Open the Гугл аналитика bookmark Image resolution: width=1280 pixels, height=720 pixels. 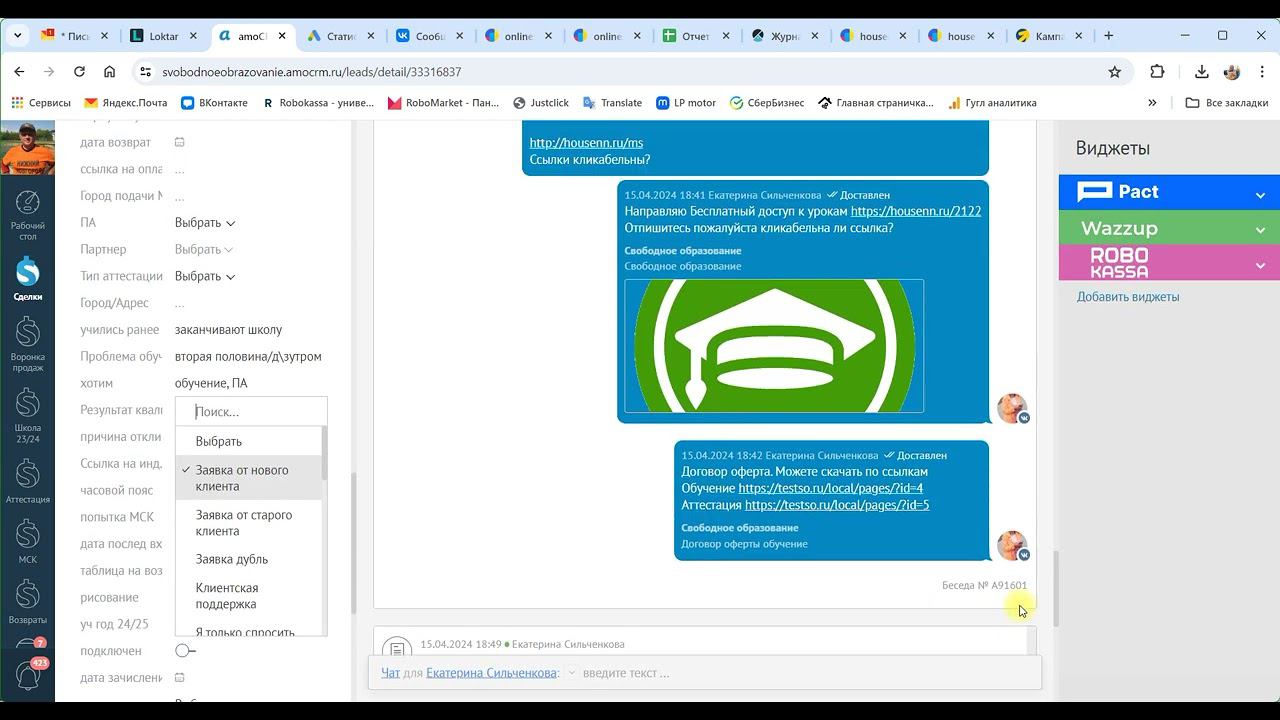coord(992,103)
